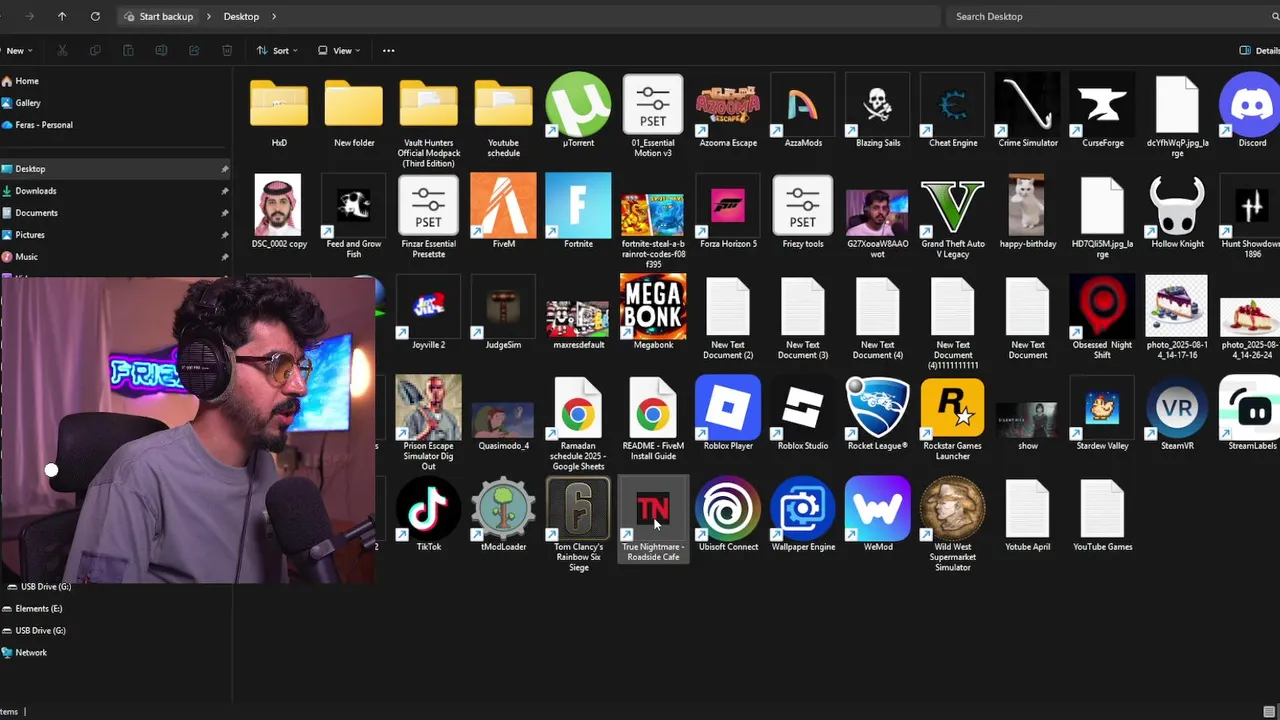
Task: Select New Text Document (2) file
Action: coord(728,318)
